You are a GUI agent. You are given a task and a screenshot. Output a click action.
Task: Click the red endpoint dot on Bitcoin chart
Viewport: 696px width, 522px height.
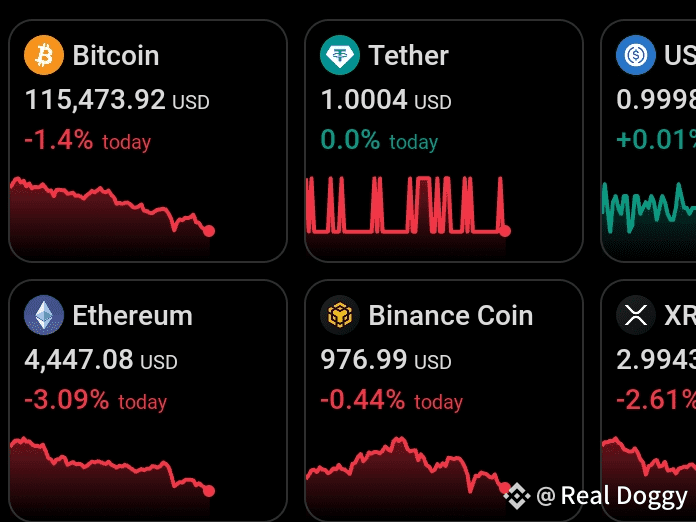pos(209,231)
